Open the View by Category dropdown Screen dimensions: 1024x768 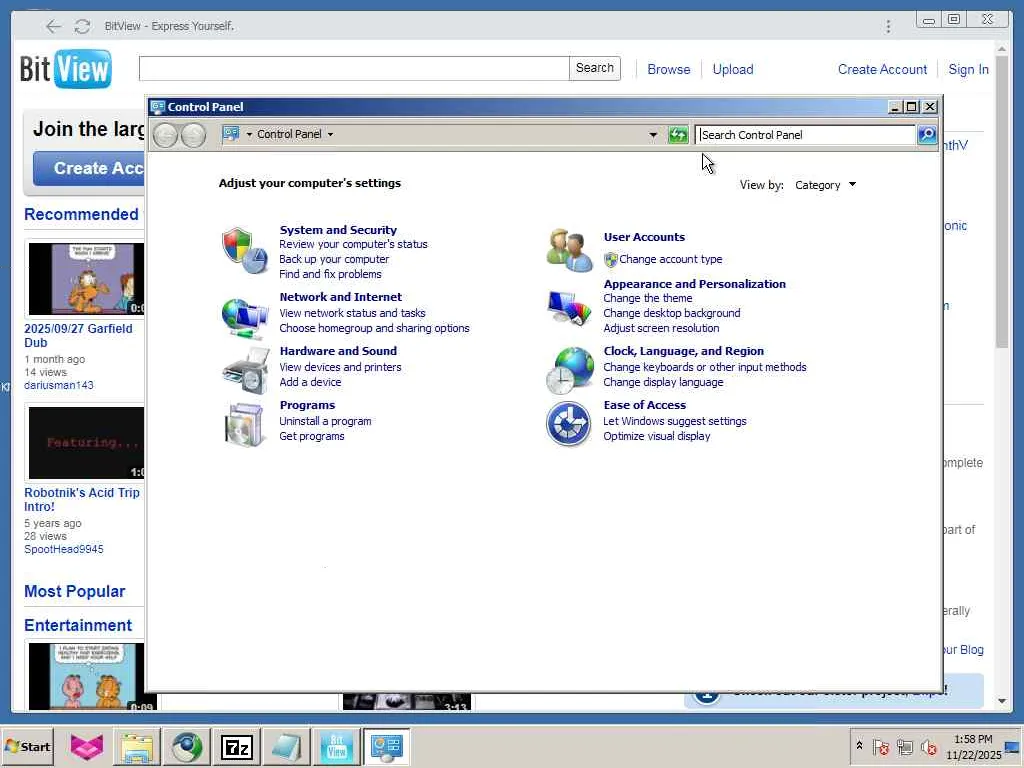point(825,185)
